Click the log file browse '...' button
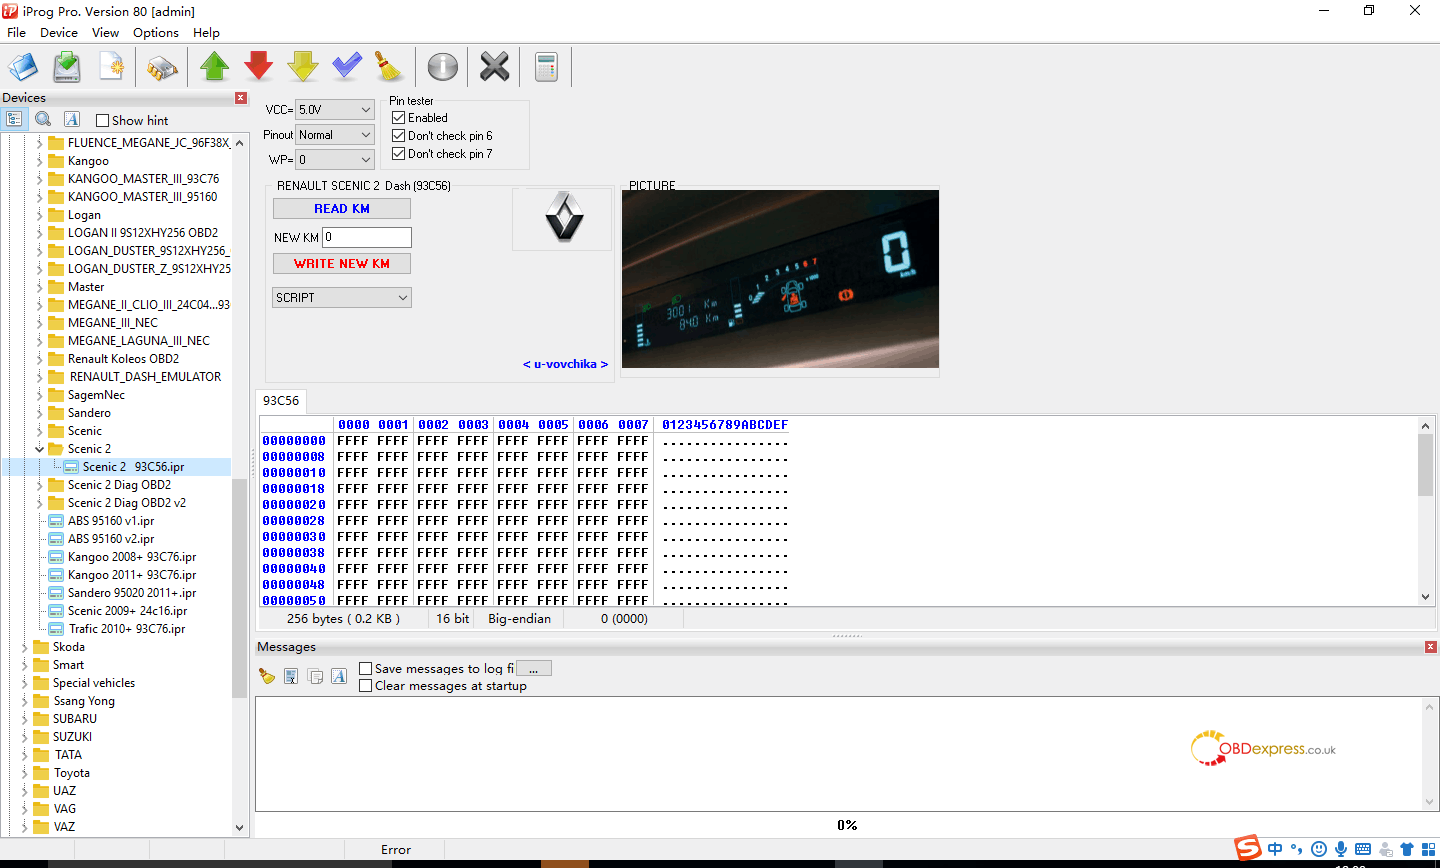Screen dimensions: 1440x868 534,669
